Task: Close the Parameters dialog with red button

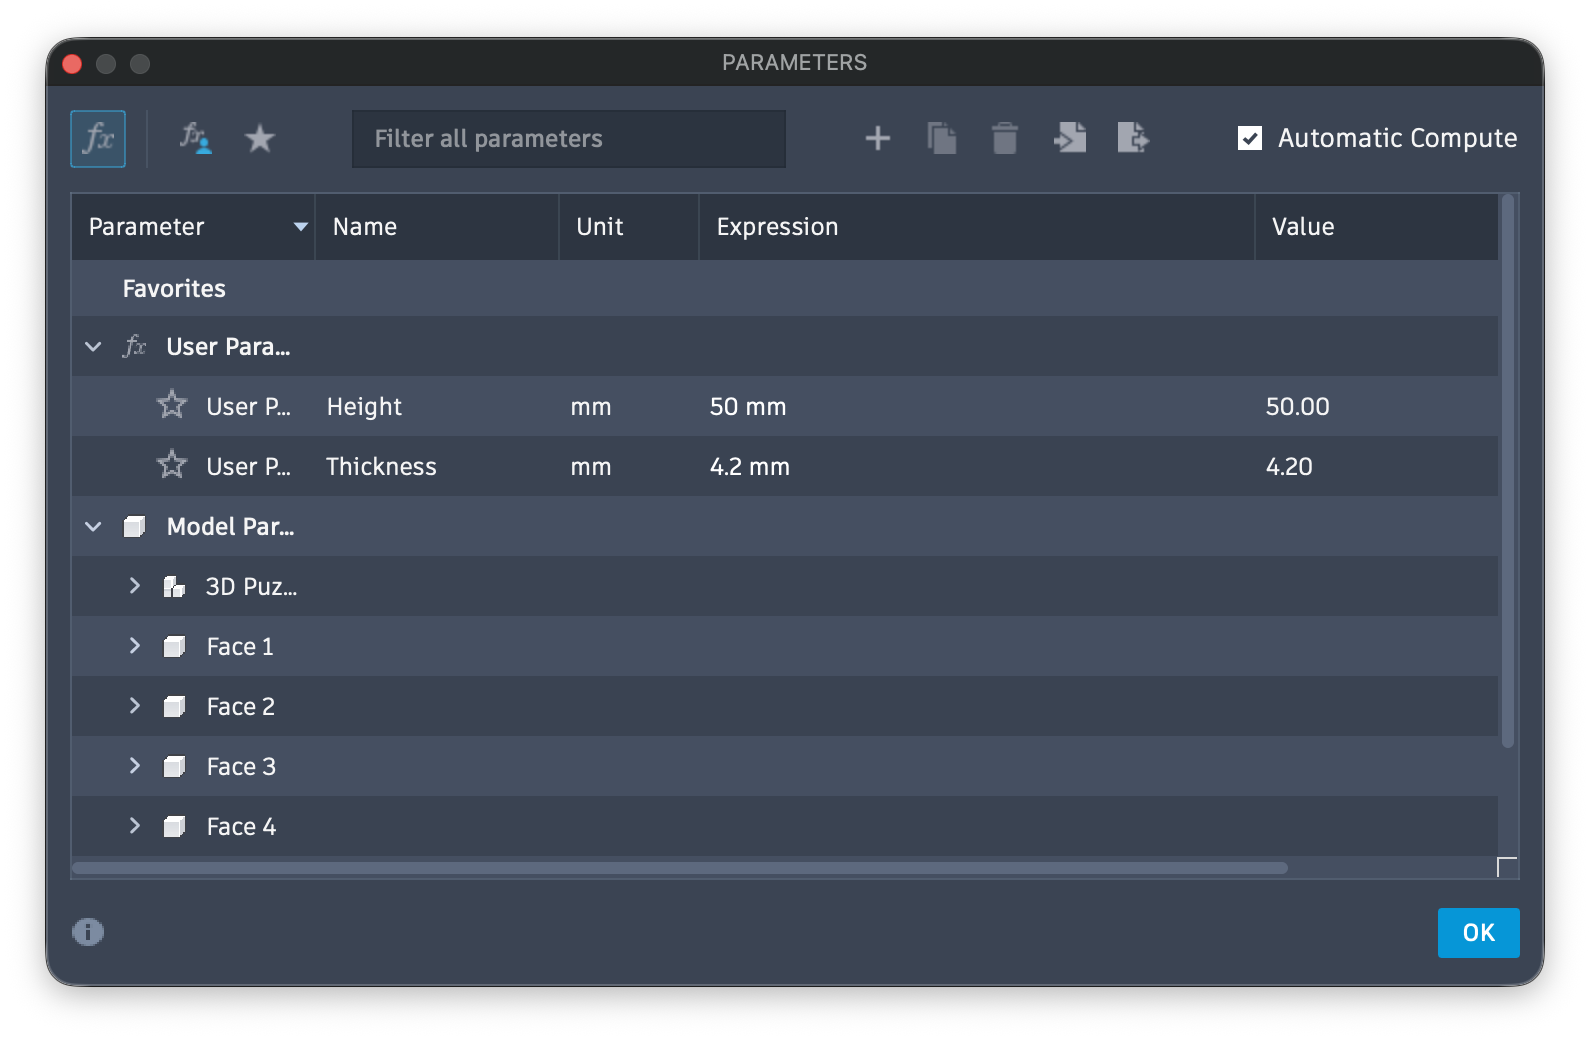Action: (72, 64)
